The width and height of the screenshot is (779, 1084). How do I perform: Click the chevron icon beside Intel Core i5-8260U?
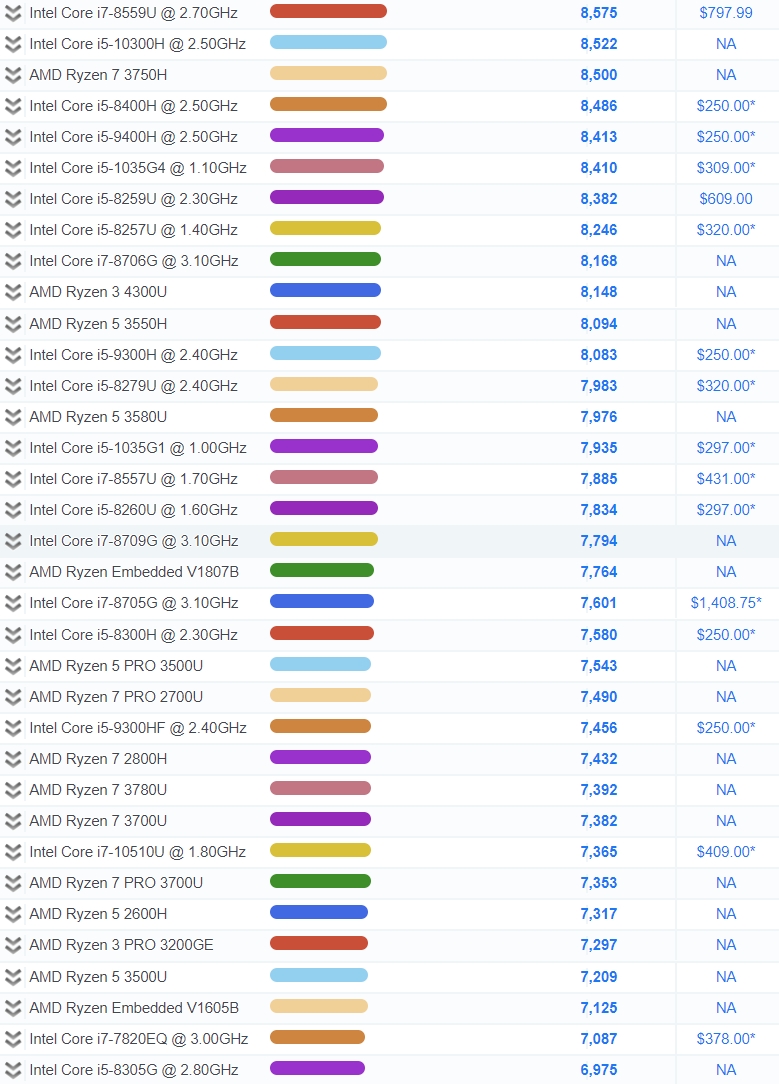point(13,511)
